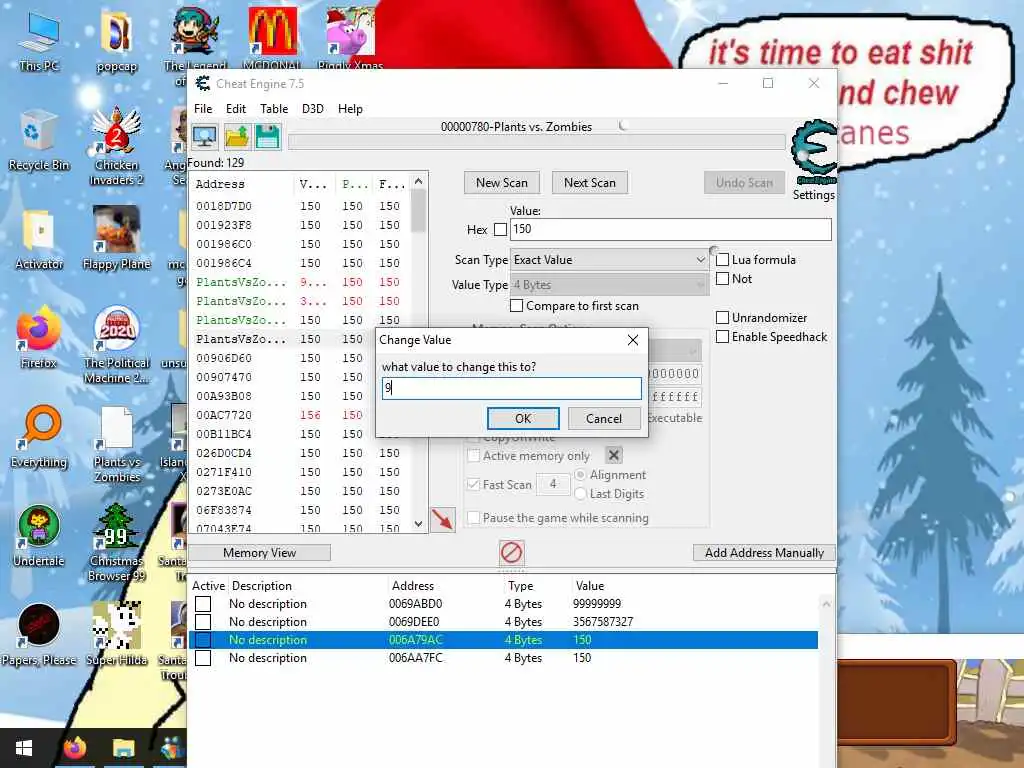The height and width of the screenshot is (768, 1024).
Task: Open the Table menu
Action: tap(274, 108)
